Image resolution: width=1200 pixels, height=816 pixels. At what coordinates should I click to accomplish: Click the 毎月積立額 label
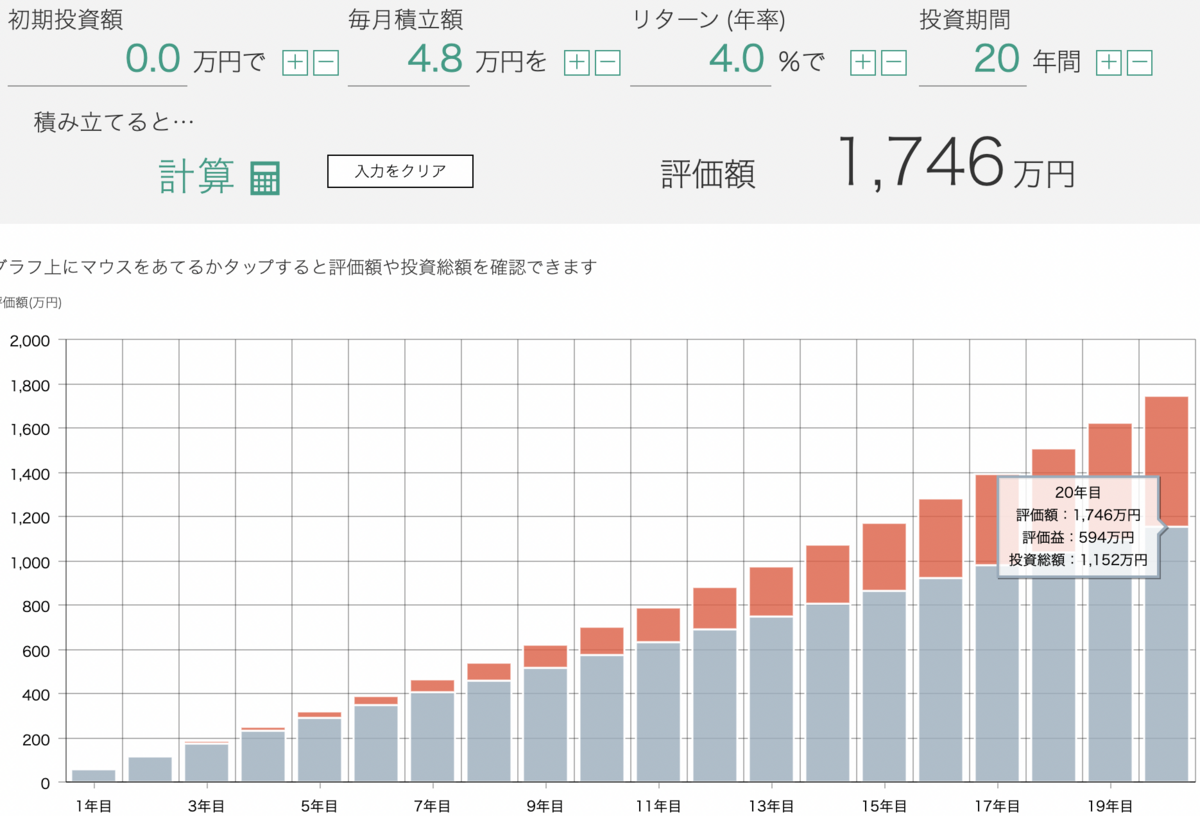pyautogui.click(x=406, y=19)
